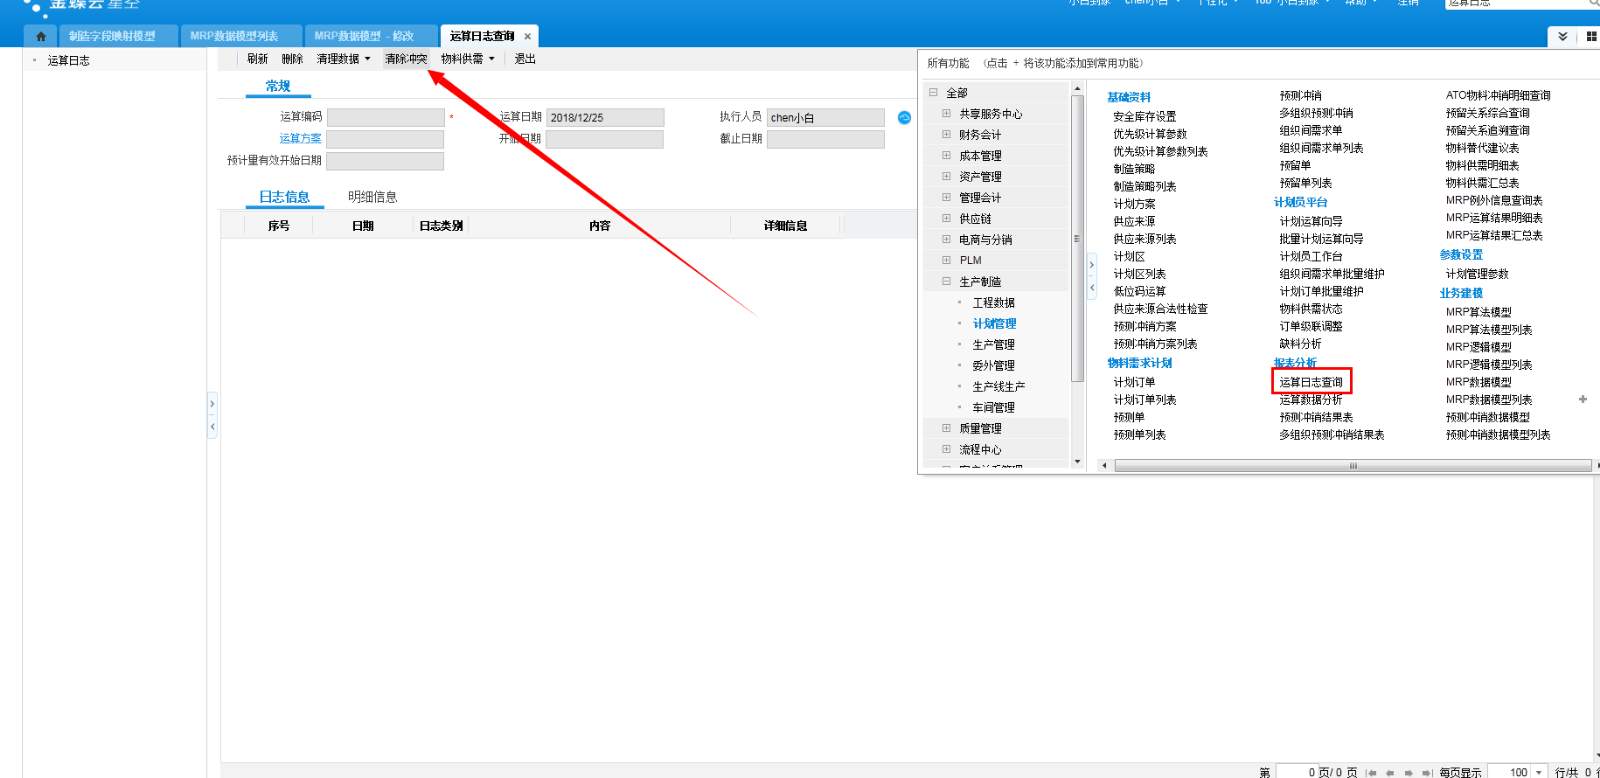The width and height of the screenshot is (1600, 778).
Task: Switch to the 明细信息 tab
Action: click(372, 197)
